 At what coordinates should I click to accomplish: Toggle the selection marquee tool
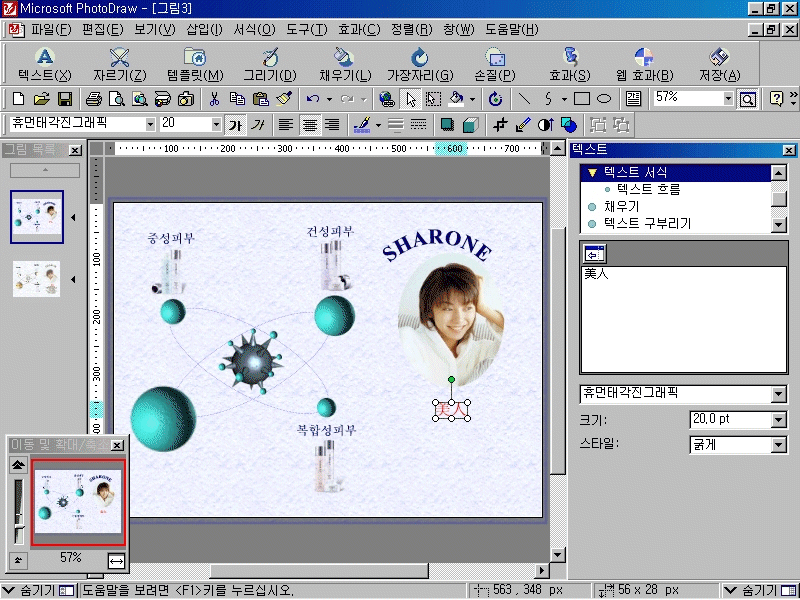(434, 98)
